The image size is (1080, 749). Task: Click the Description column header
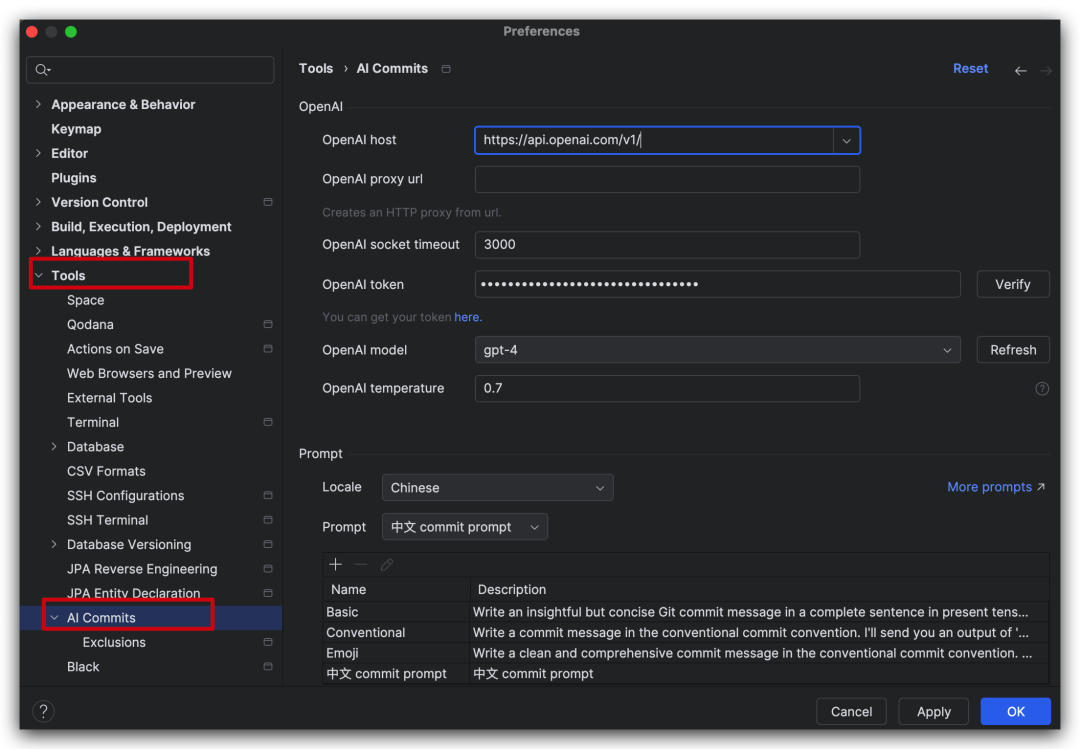[760, 590]
